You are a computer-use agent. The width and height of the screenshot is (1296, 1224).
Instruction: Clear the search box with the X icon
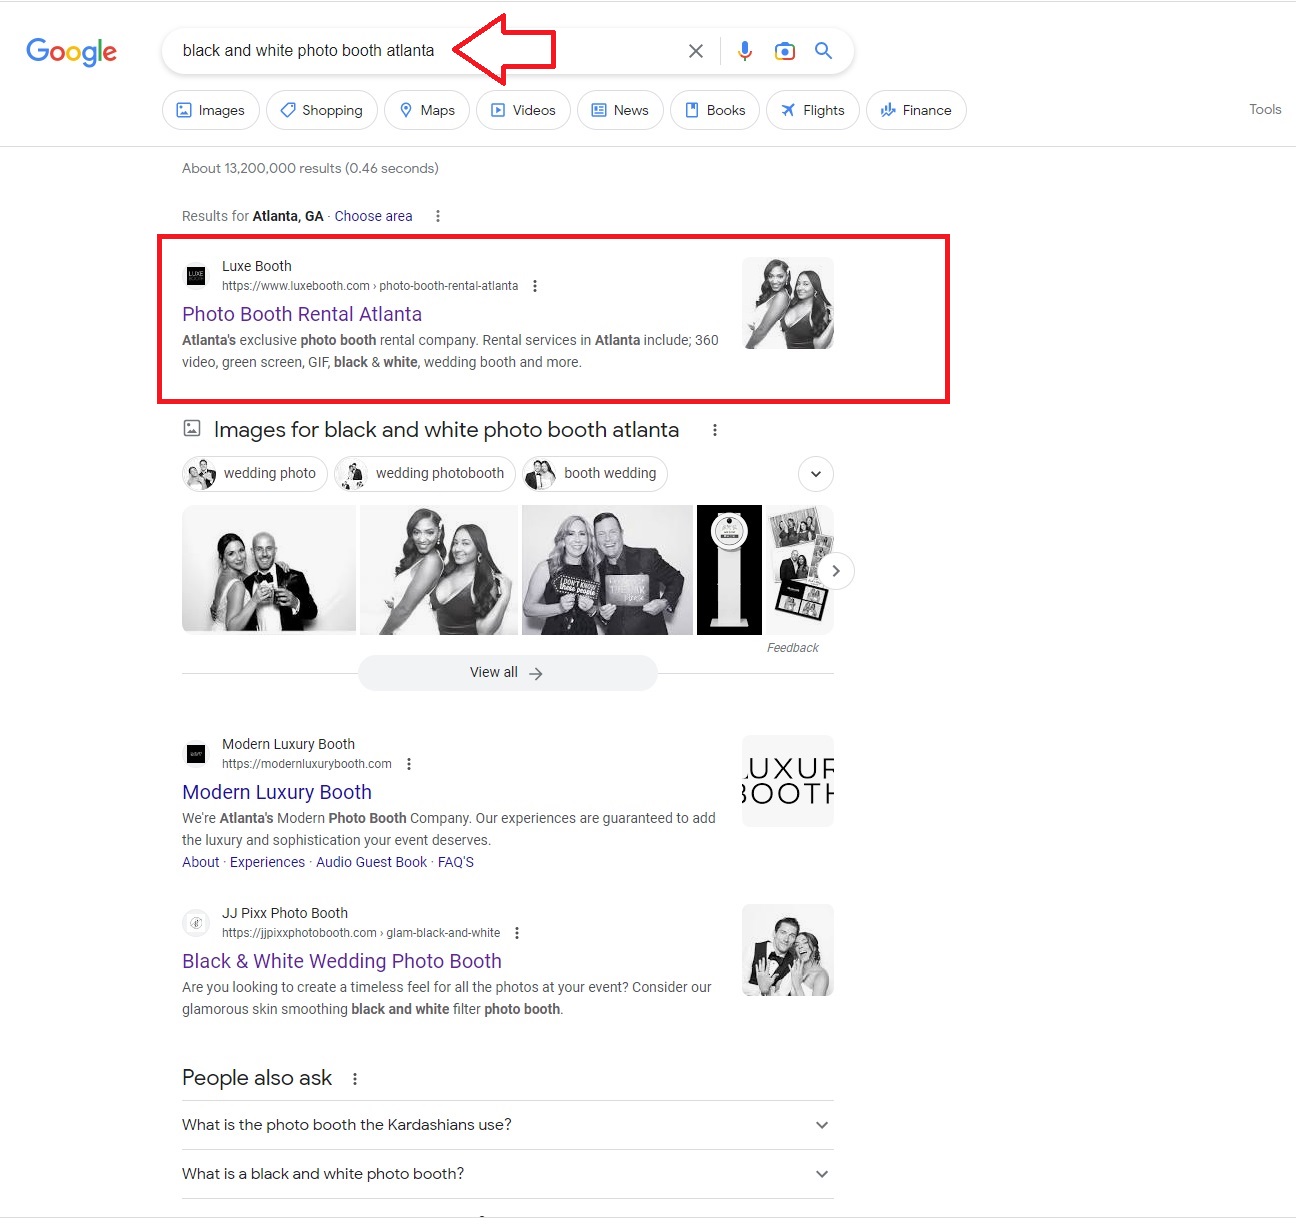[x=696, y=51]
